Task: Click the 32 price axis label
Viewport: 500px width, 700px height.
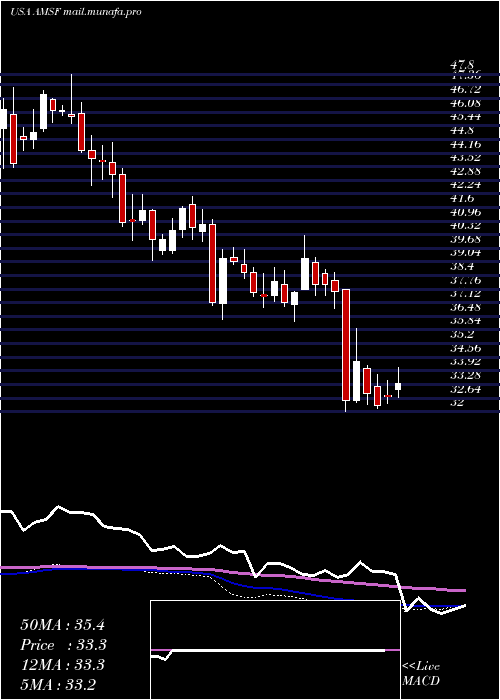Action: pyautogui.click(x=458, y=403)
